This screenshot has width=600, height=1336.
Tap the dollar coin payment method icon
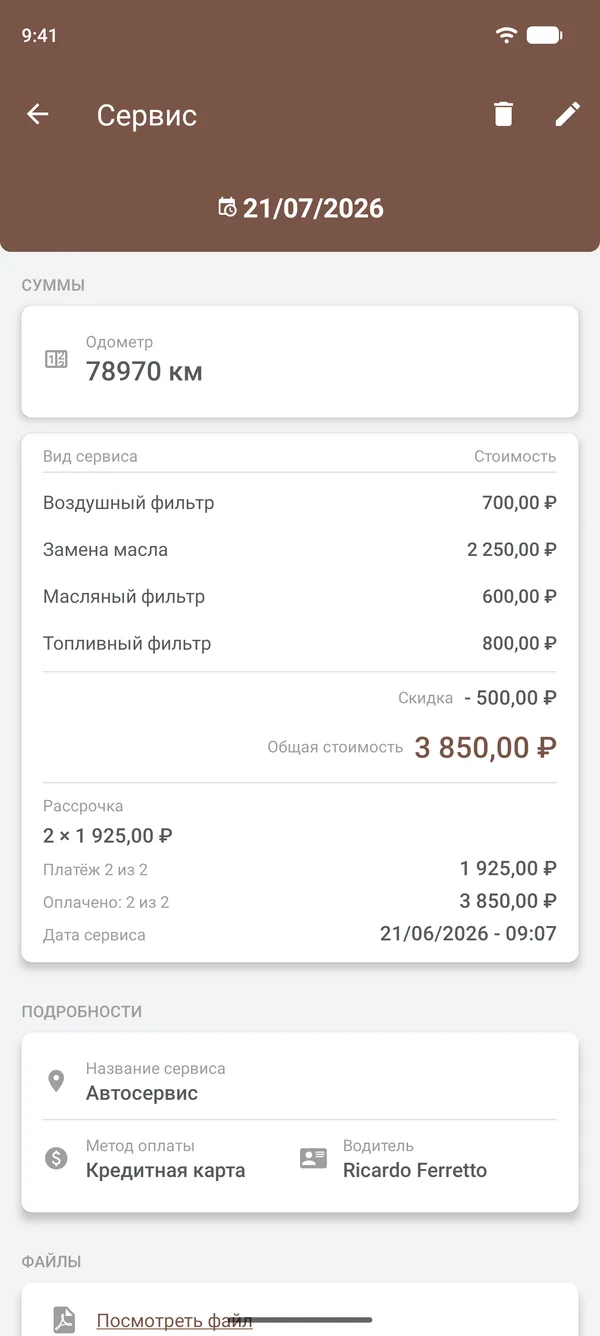tap(56, 1158)
